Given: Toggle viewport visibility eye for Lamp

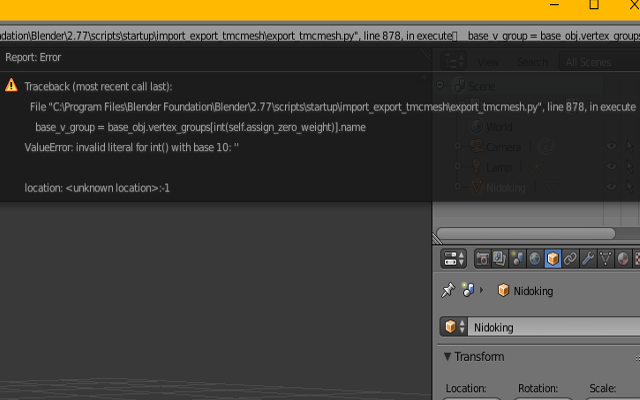Looking at the screenshot, I should pos(611,166).
